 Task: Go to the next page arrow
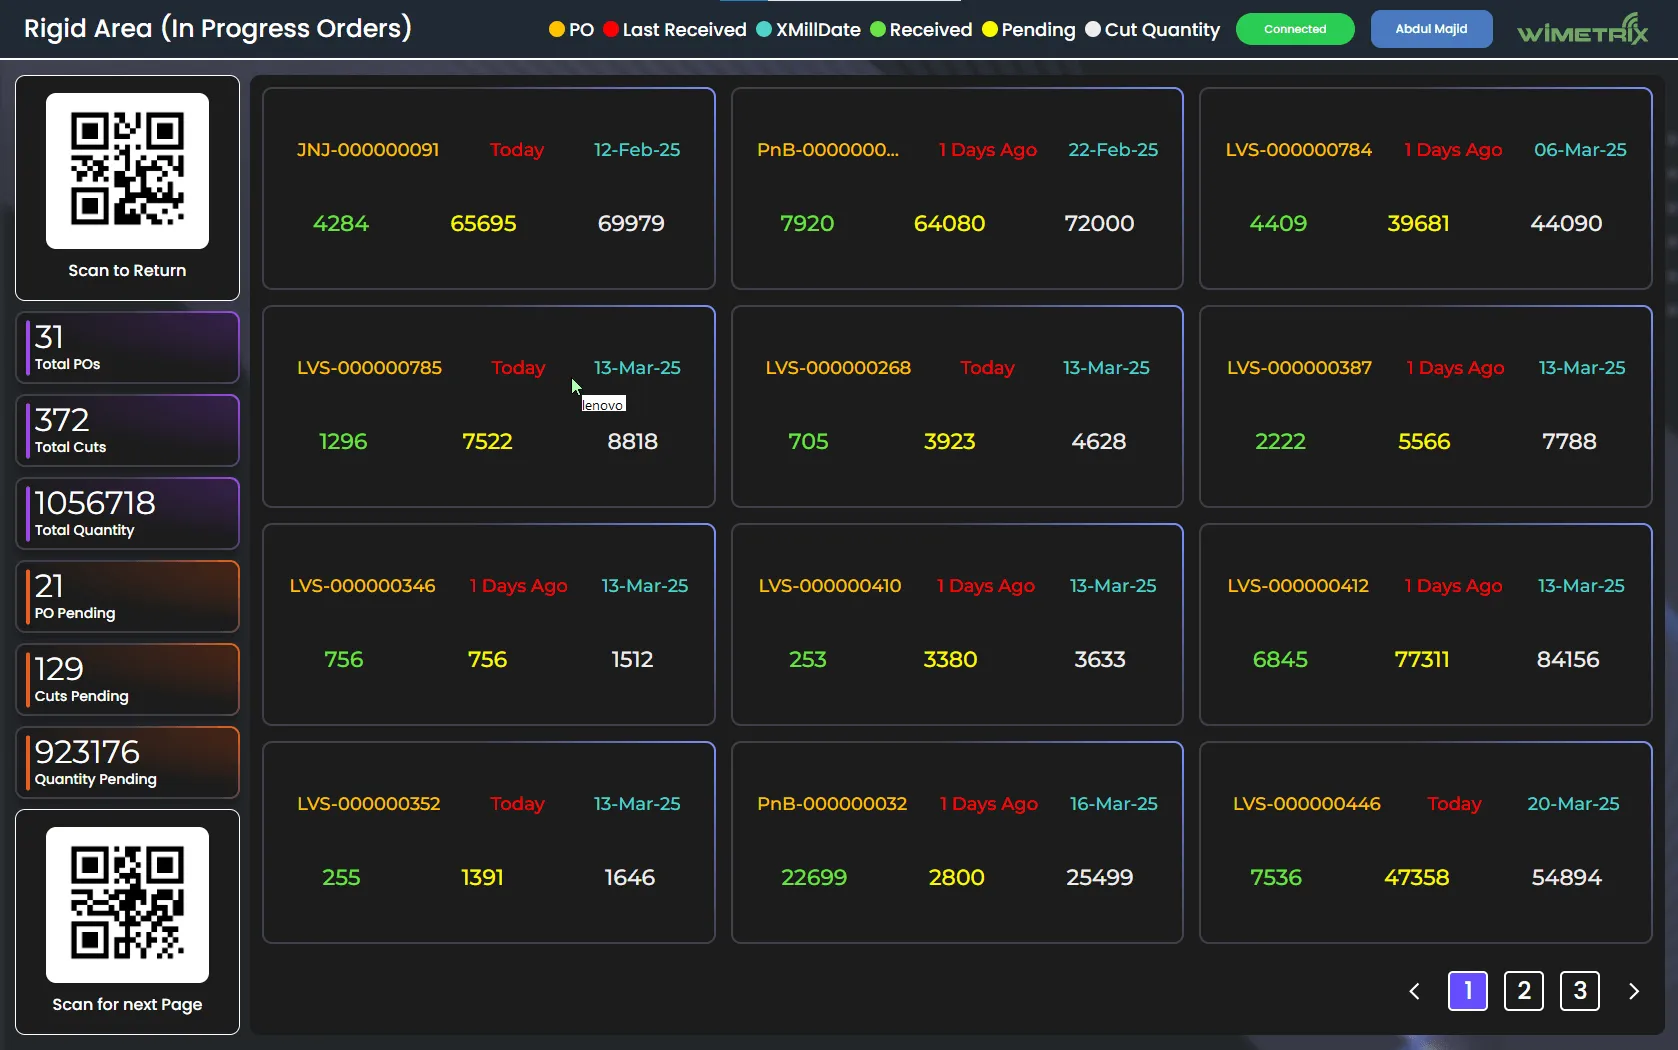point(1633,991)
